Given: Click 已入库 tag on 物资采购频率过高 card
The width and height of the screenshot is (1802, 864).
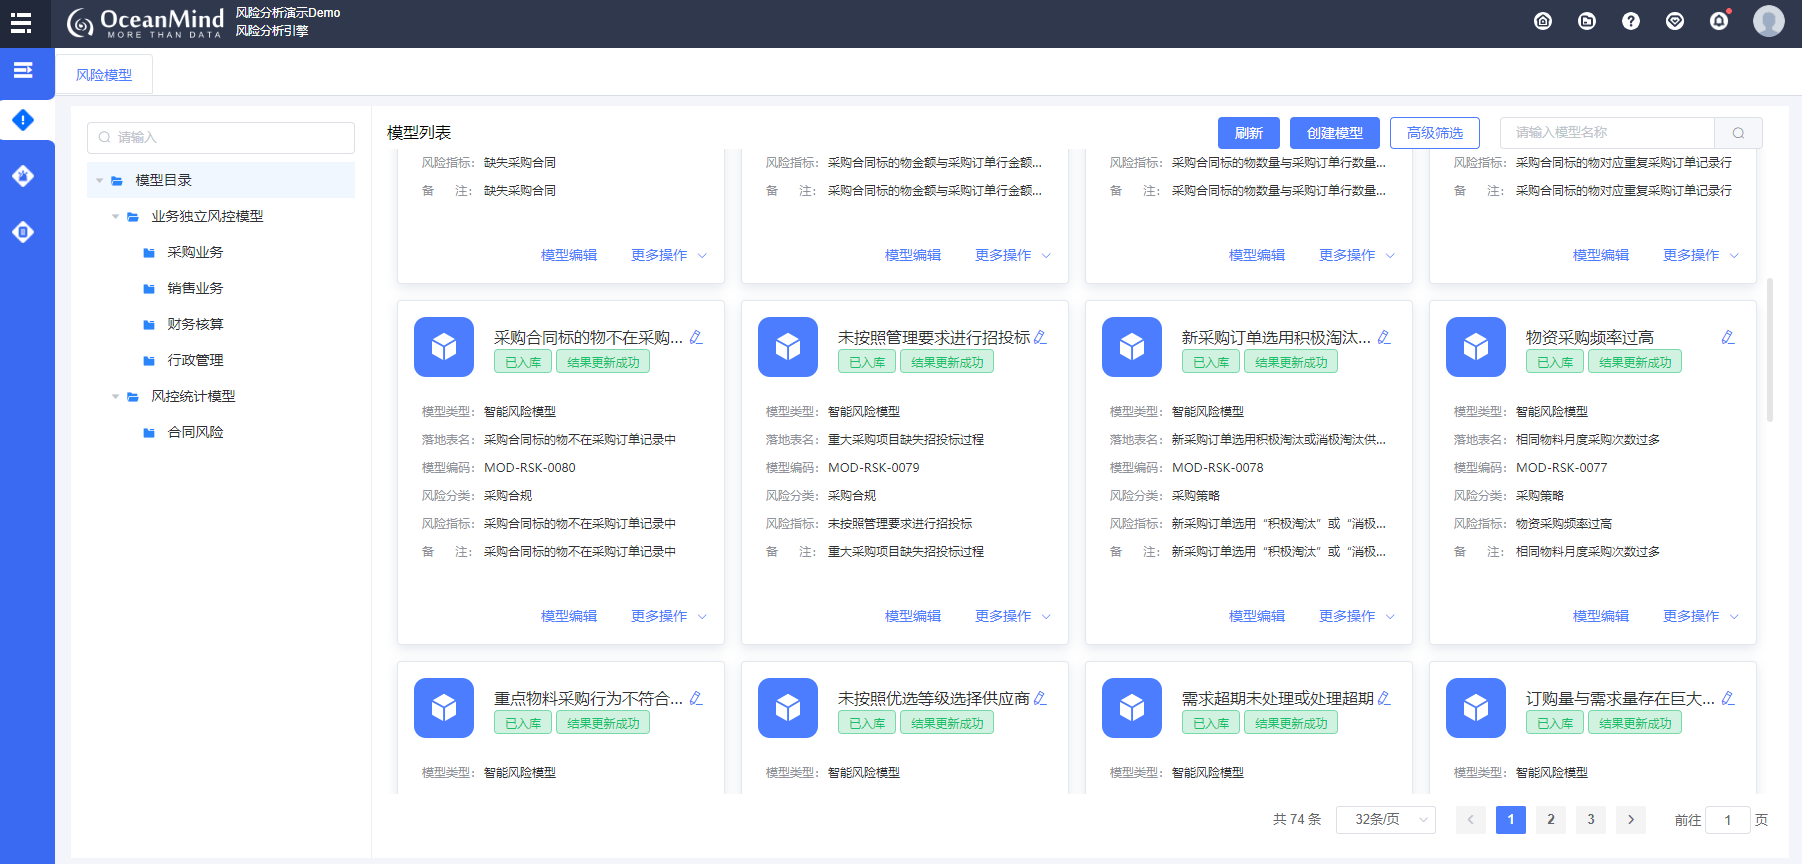Looking at the screenshot, I should click(1555, 363).
